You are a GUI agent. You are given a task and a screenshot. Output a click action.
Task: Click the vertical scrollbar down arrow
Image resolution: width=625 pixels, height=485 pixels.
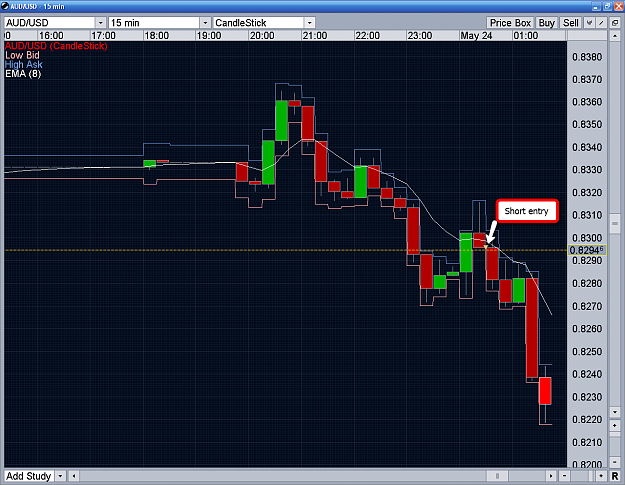point(615,412)
